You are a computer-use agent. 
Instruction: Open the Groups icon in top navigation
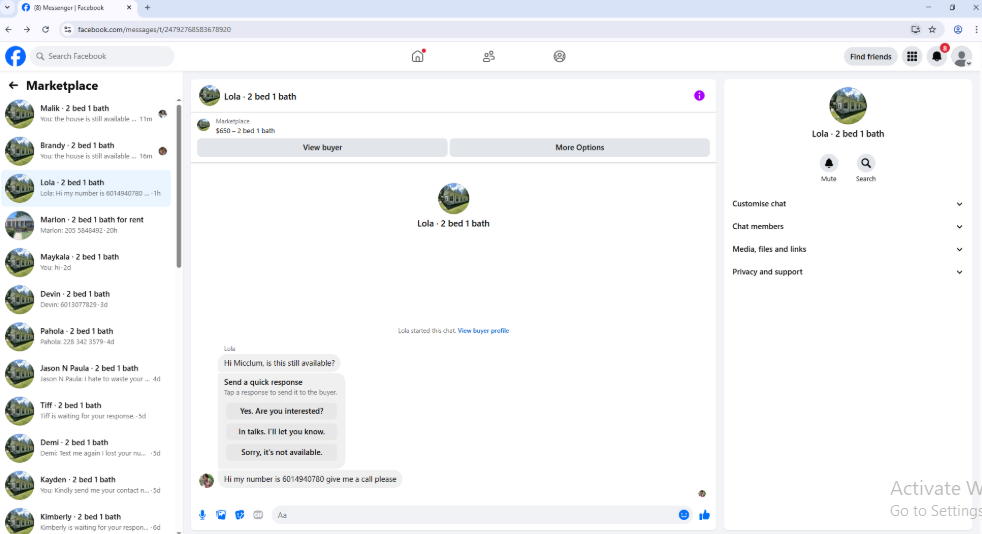click(559, 56)
